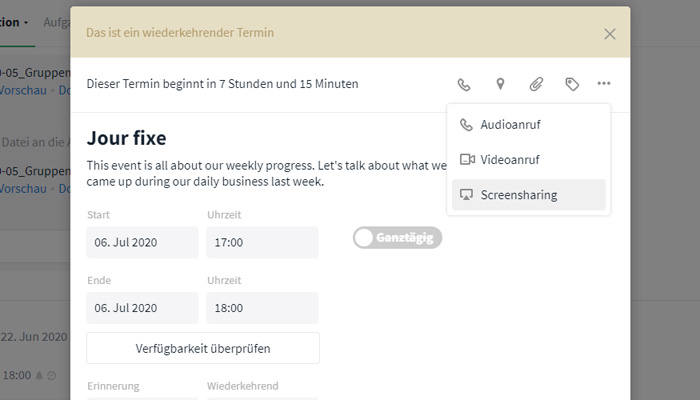Click the location pin icon
The image size is (700, 400).
click(x=500, y=83)
